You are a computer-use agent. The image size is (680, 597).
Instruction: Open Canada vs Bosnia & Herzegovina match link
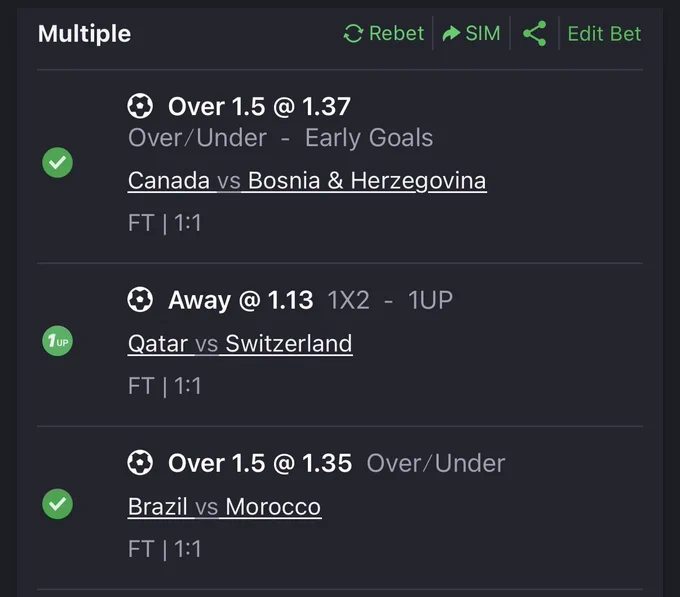(x=307, y=181)
